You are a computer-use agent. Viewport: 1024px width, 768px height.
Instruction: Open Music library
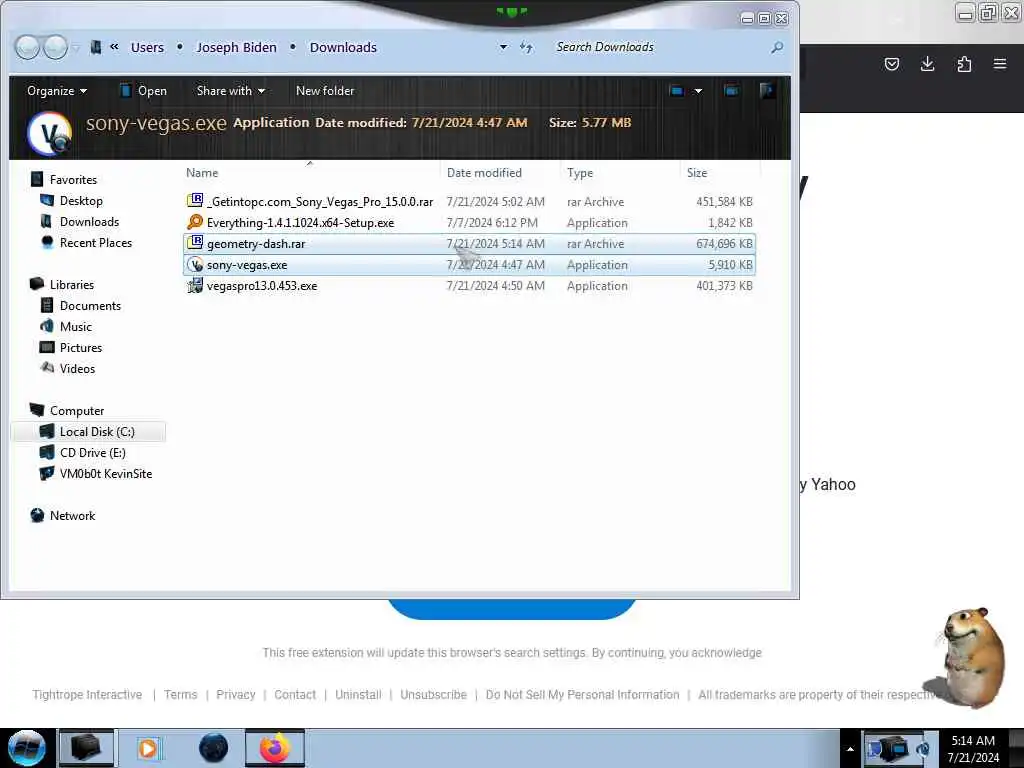pyautogui.click(x=76, y=327)
